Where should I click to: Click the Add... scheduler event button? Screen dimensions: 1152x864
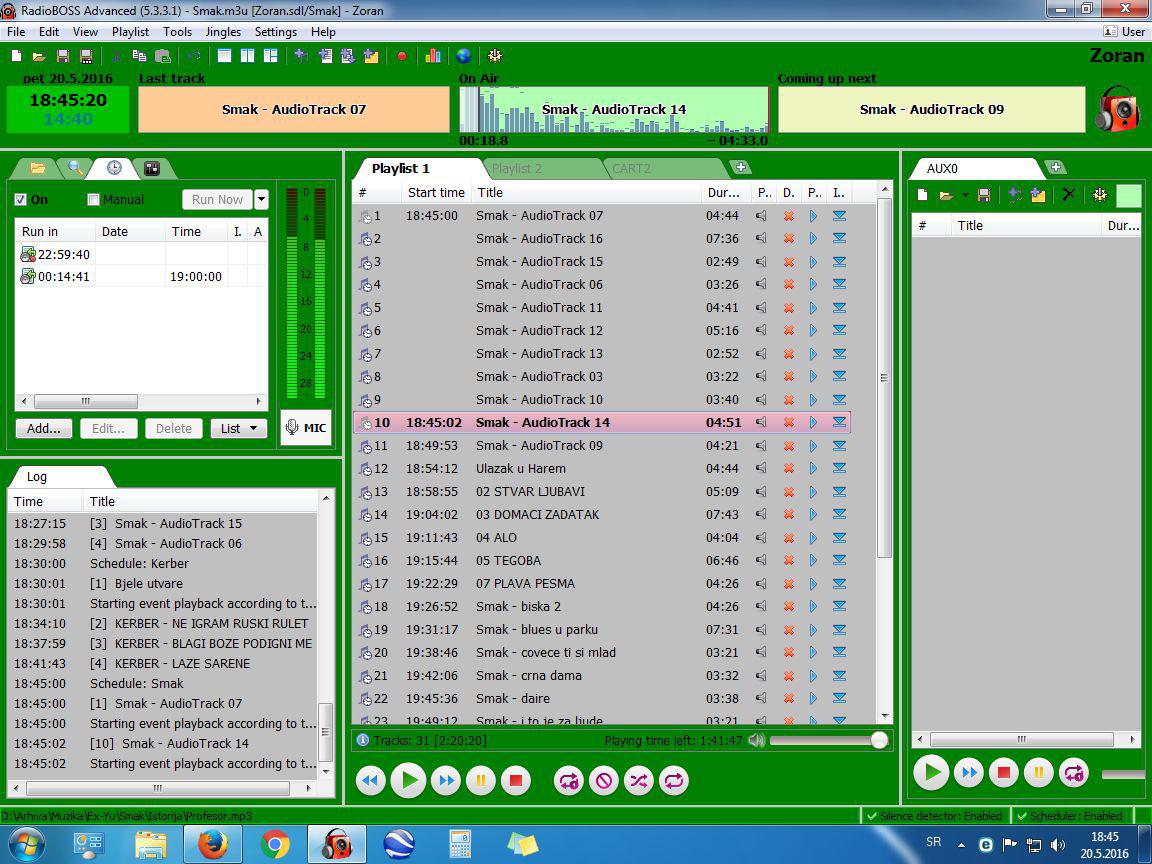click(x=43, y=428)
